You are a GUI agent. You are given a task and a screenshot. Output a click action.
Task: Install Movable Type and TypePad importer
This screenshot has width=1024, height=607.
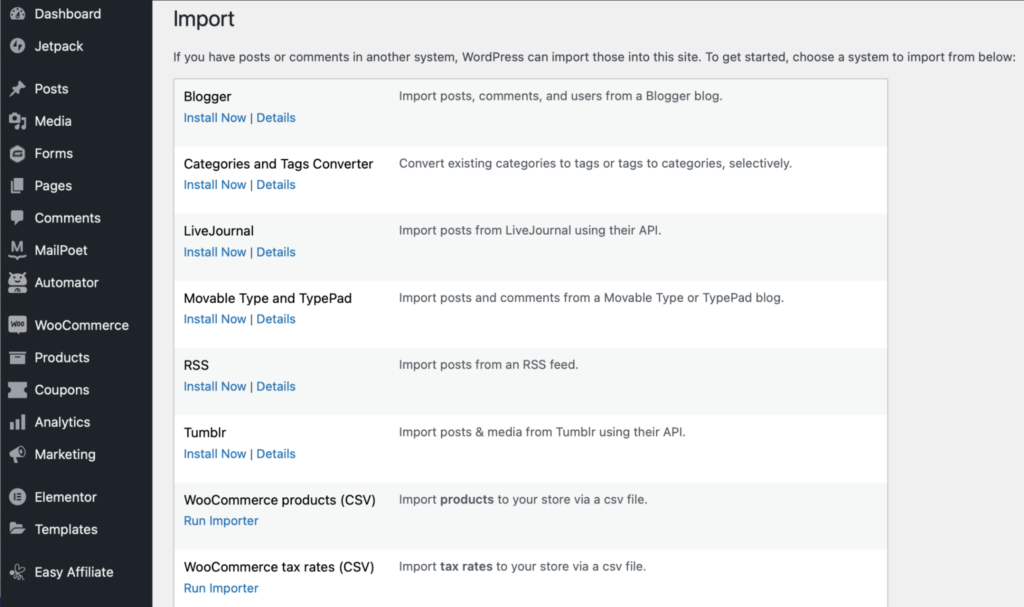(x=215, y=319)
